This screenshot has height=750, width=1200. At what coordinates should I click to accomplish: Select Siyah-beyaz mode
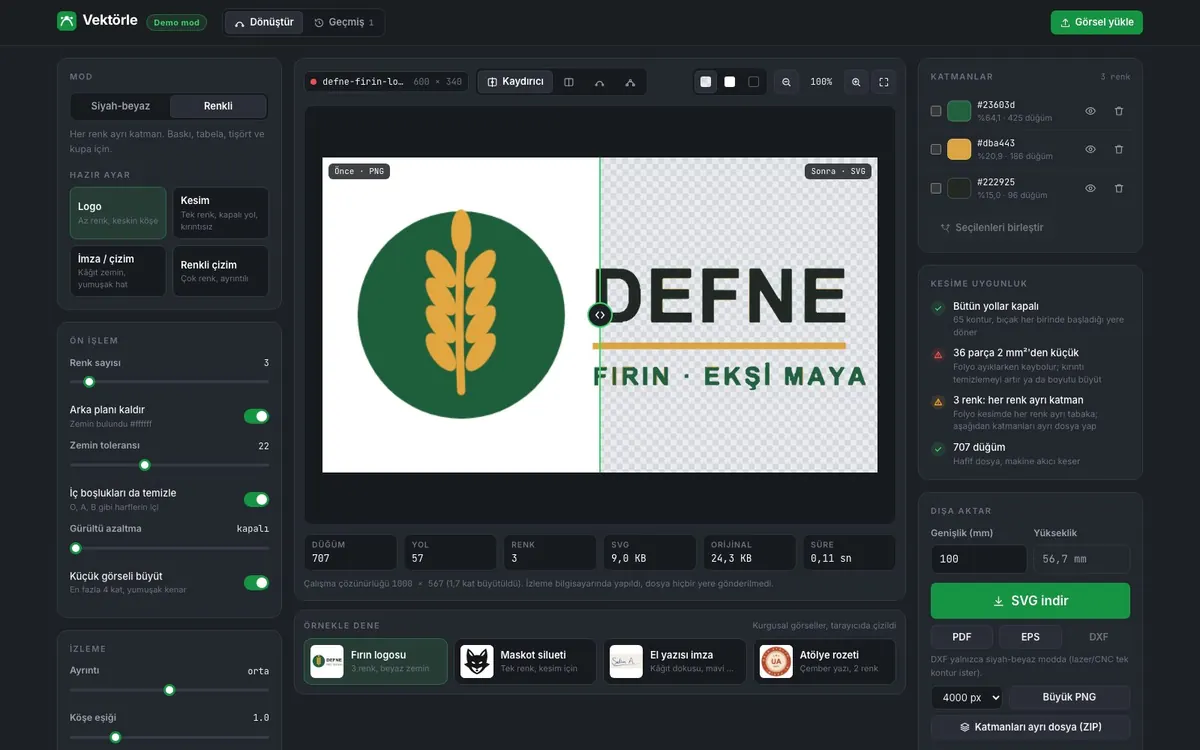pos(121,106)
